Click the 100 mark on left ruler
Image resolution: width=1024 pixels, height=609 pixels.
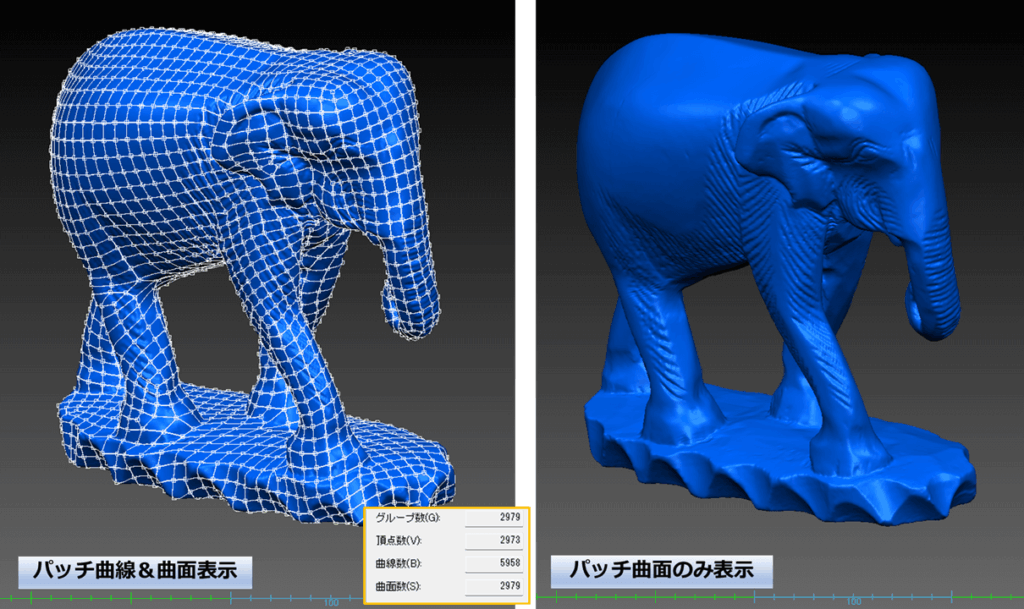tap(328, 602)
